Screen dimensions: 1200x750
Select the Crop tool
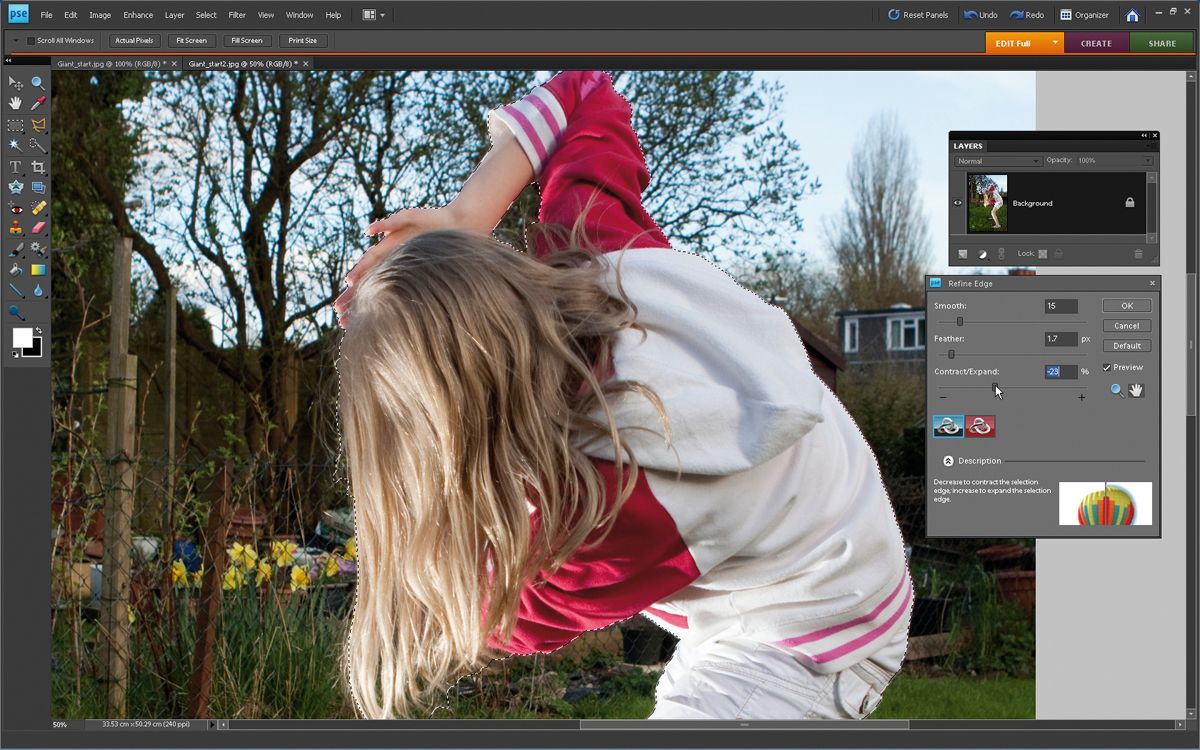pyautogui.click(x=36, y=167)
